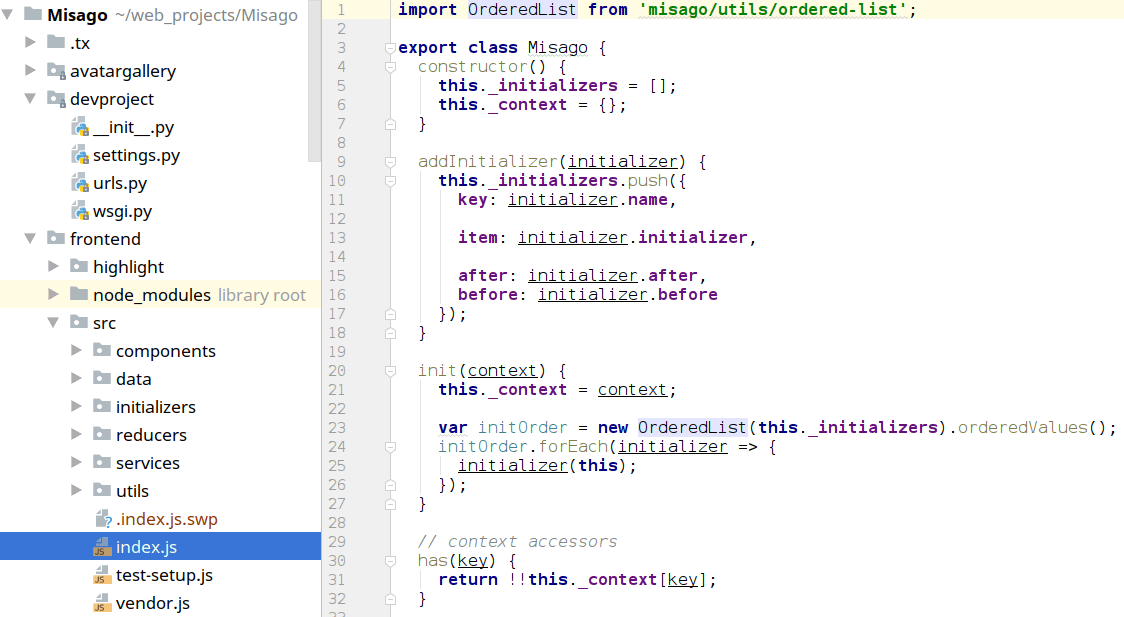
Task: Click the OrderedList import identifier on line 1
Action: click(x=522, y=10)
